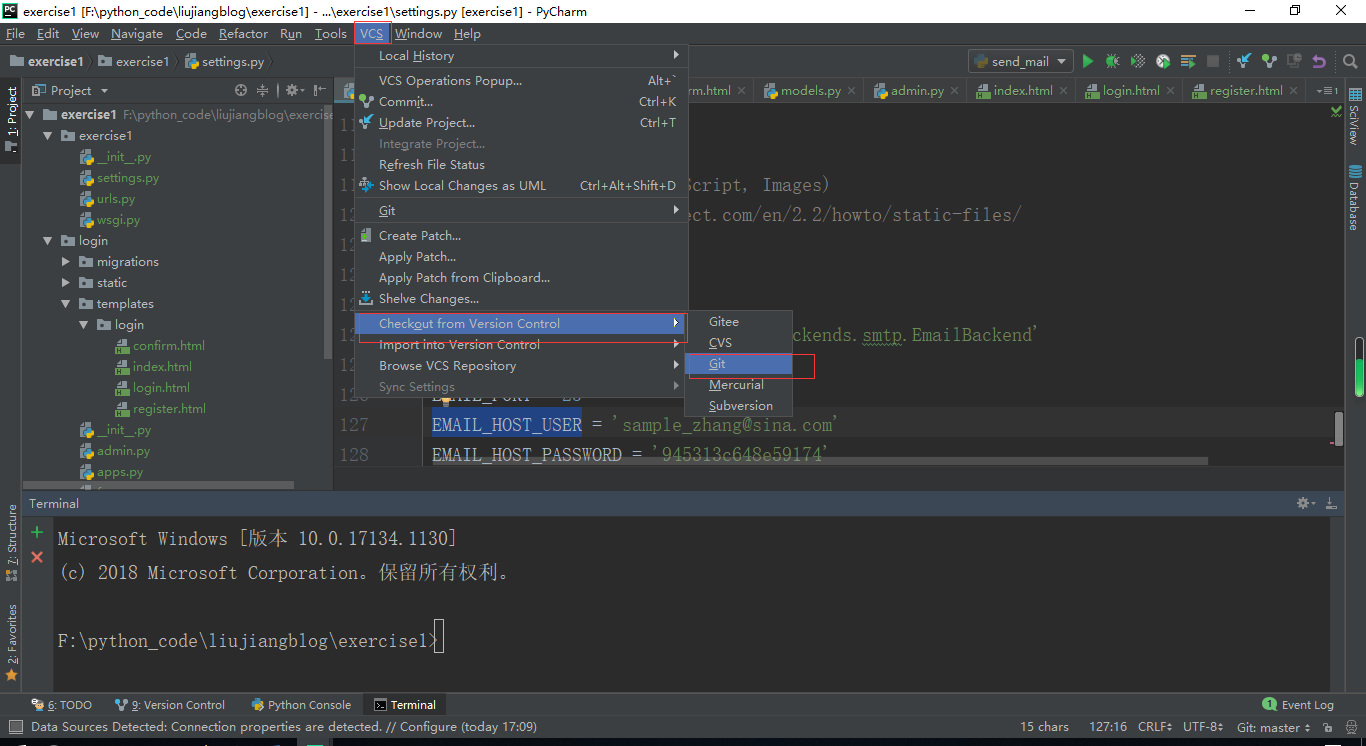
Task: Click the settings.py breadcrumb
Action: pyautogui.click(x=224, y=61)
